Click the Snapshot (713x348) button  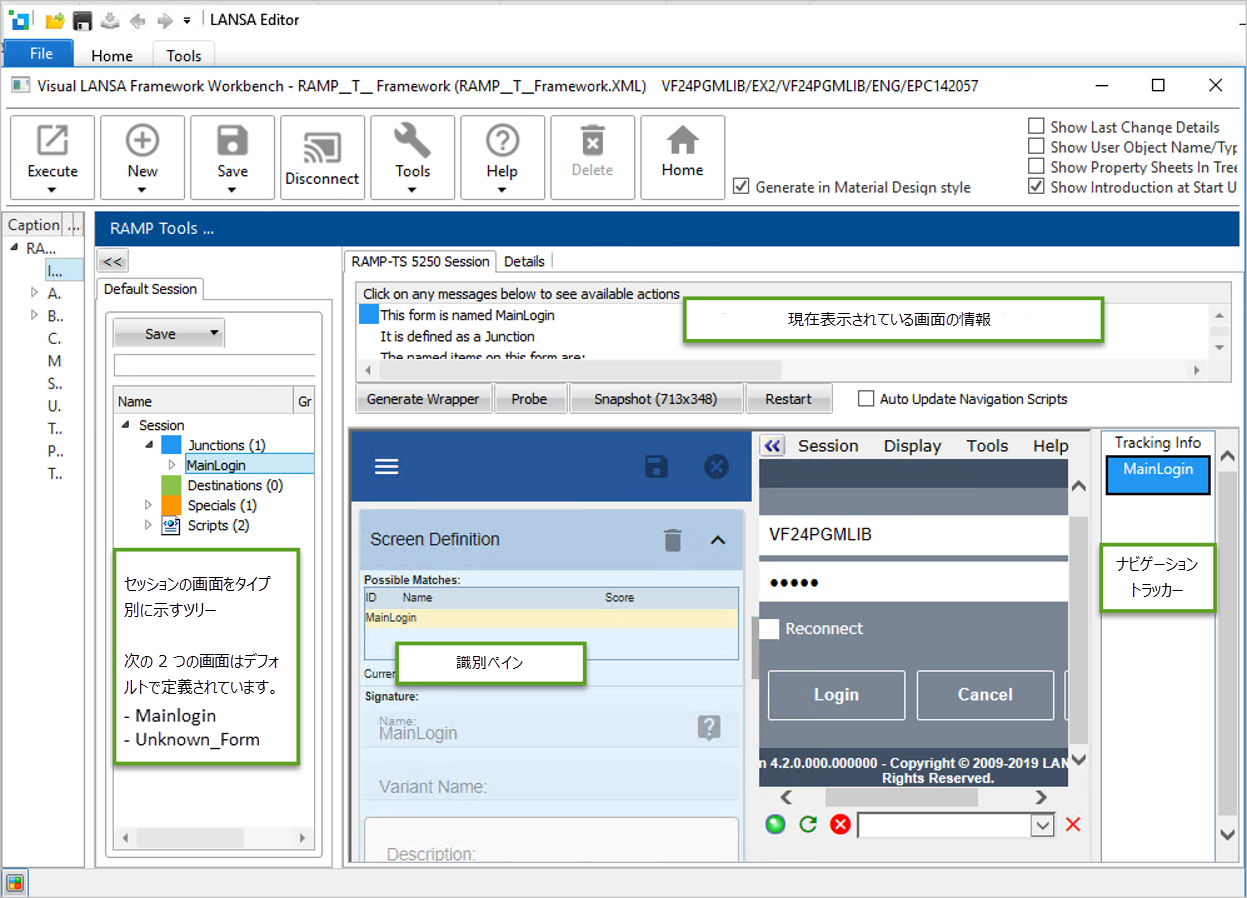tap(655, 399)
